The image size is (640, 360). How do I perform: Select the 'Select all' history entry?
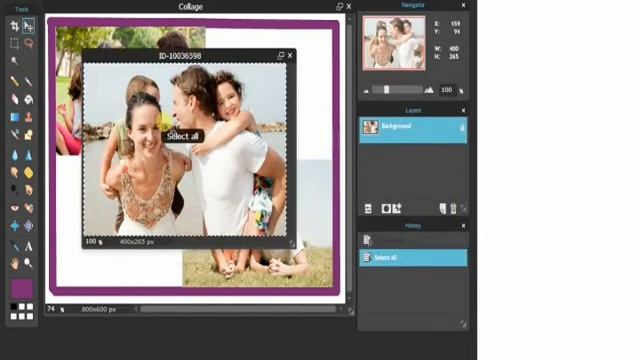point(413,258)
